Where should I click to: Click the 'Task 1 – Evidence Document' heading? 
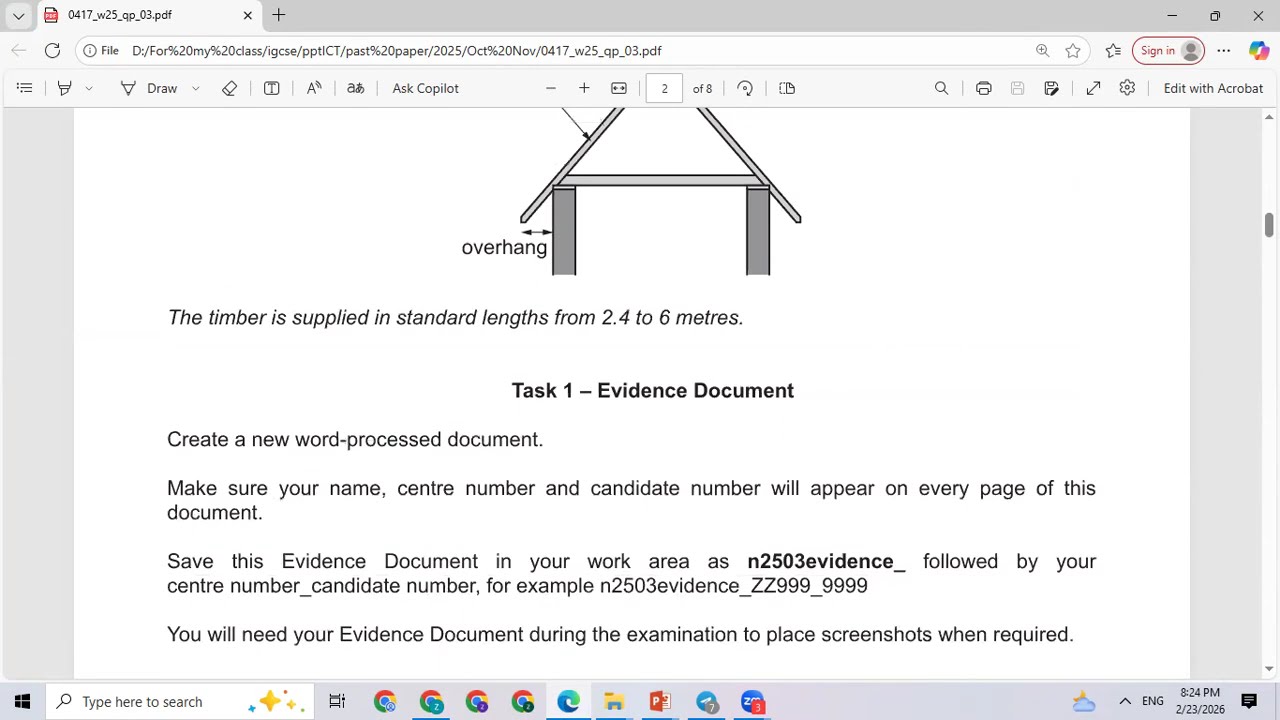tap(653, 391)
